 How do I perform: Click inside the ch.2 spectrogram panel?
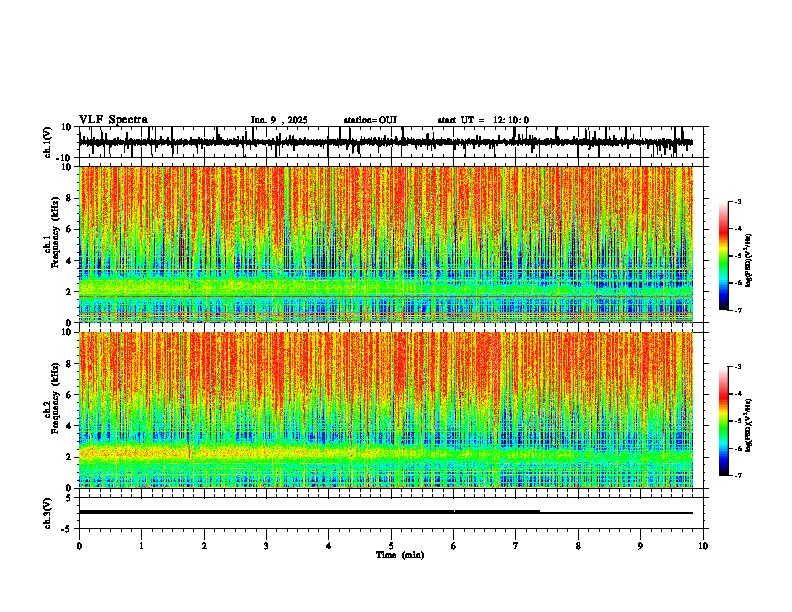[x=385, y=410]
